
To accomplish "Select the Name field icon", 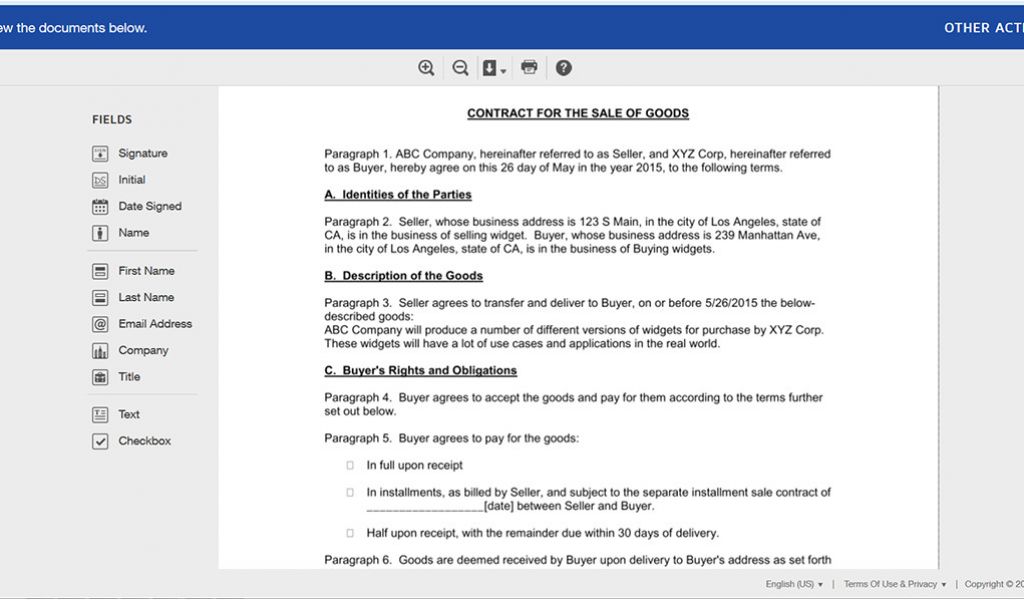I will coord(100,233).
